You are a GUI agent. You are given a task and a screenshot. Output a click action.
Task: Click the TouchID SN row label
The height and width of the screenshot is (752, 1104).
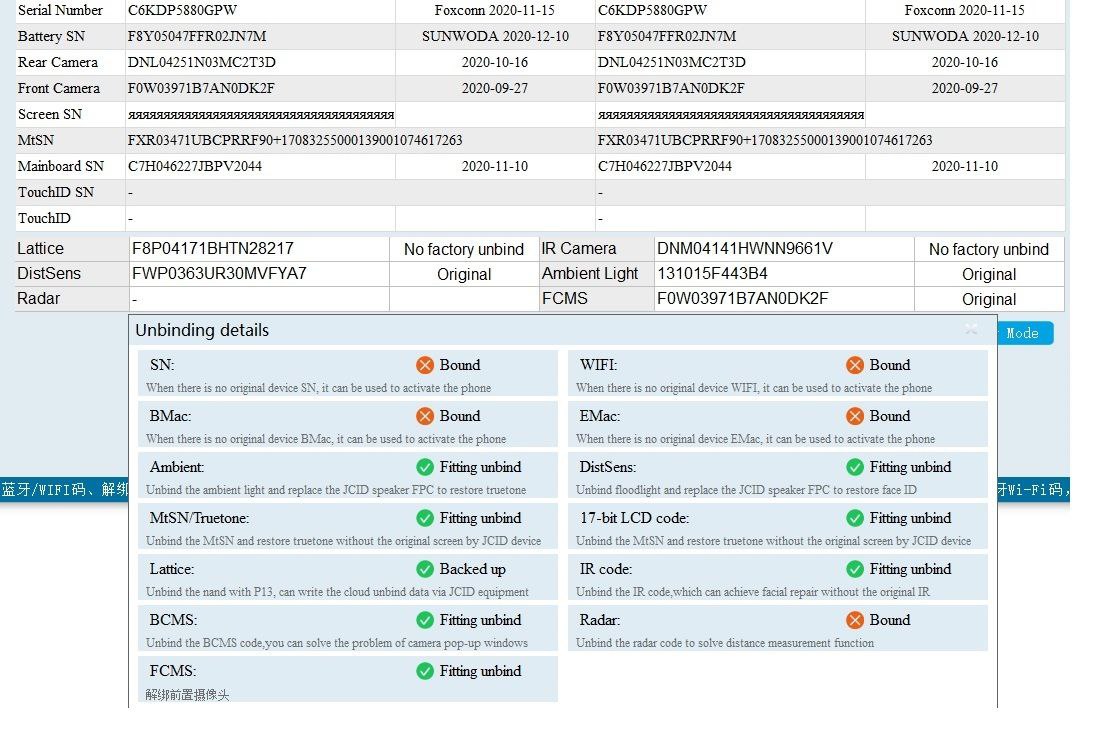[56, 192]
